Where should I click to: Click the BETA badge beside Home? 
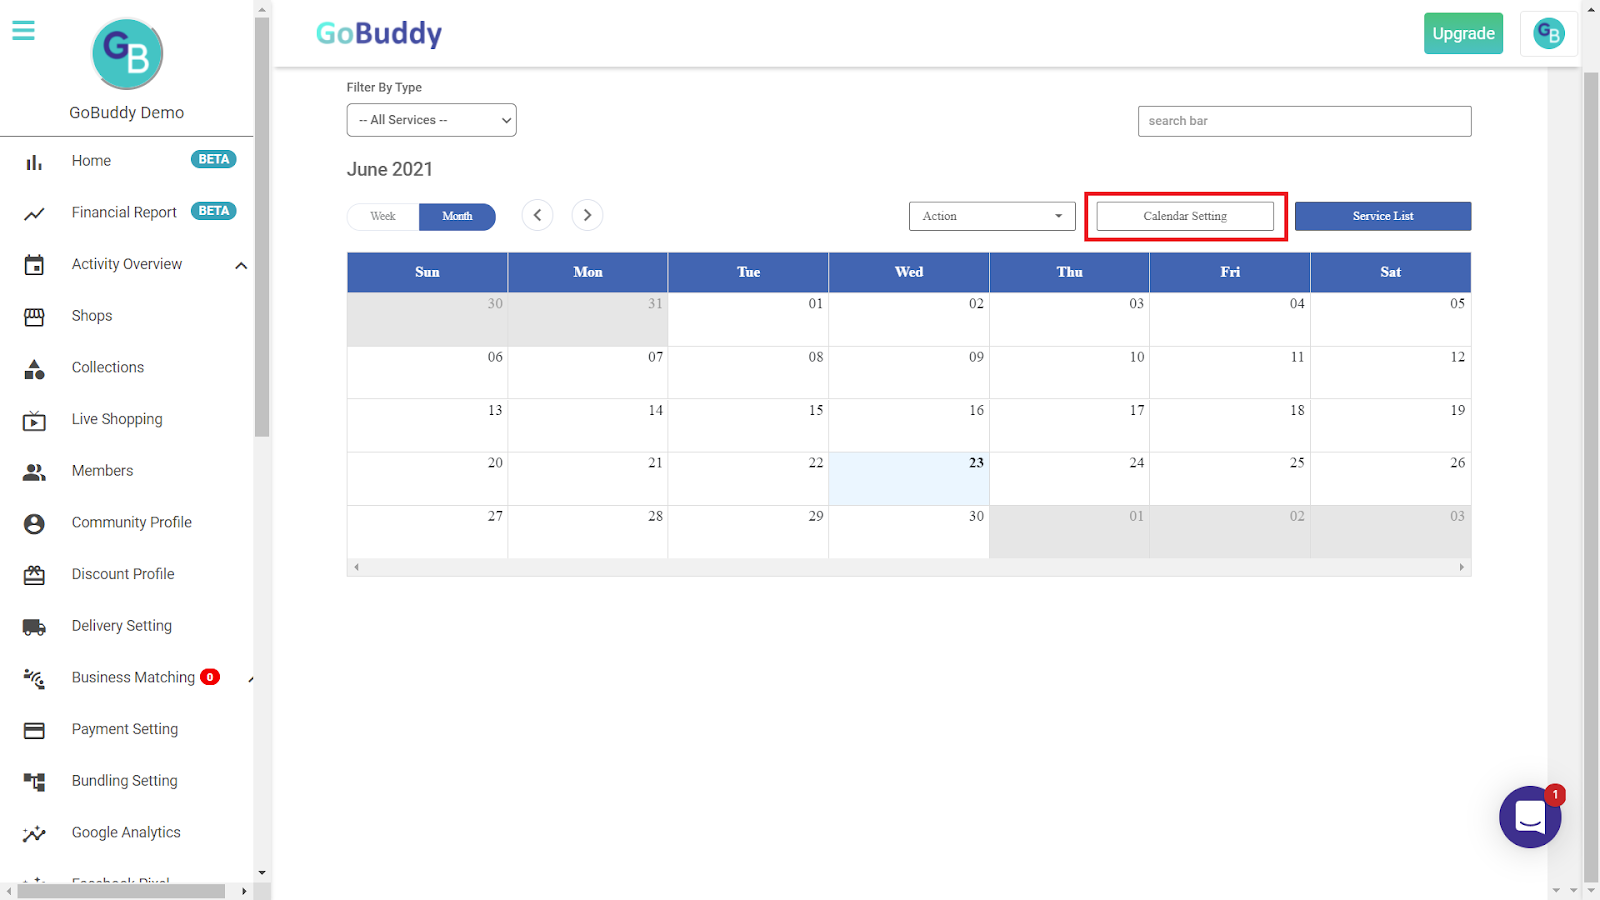coord(214,159)
